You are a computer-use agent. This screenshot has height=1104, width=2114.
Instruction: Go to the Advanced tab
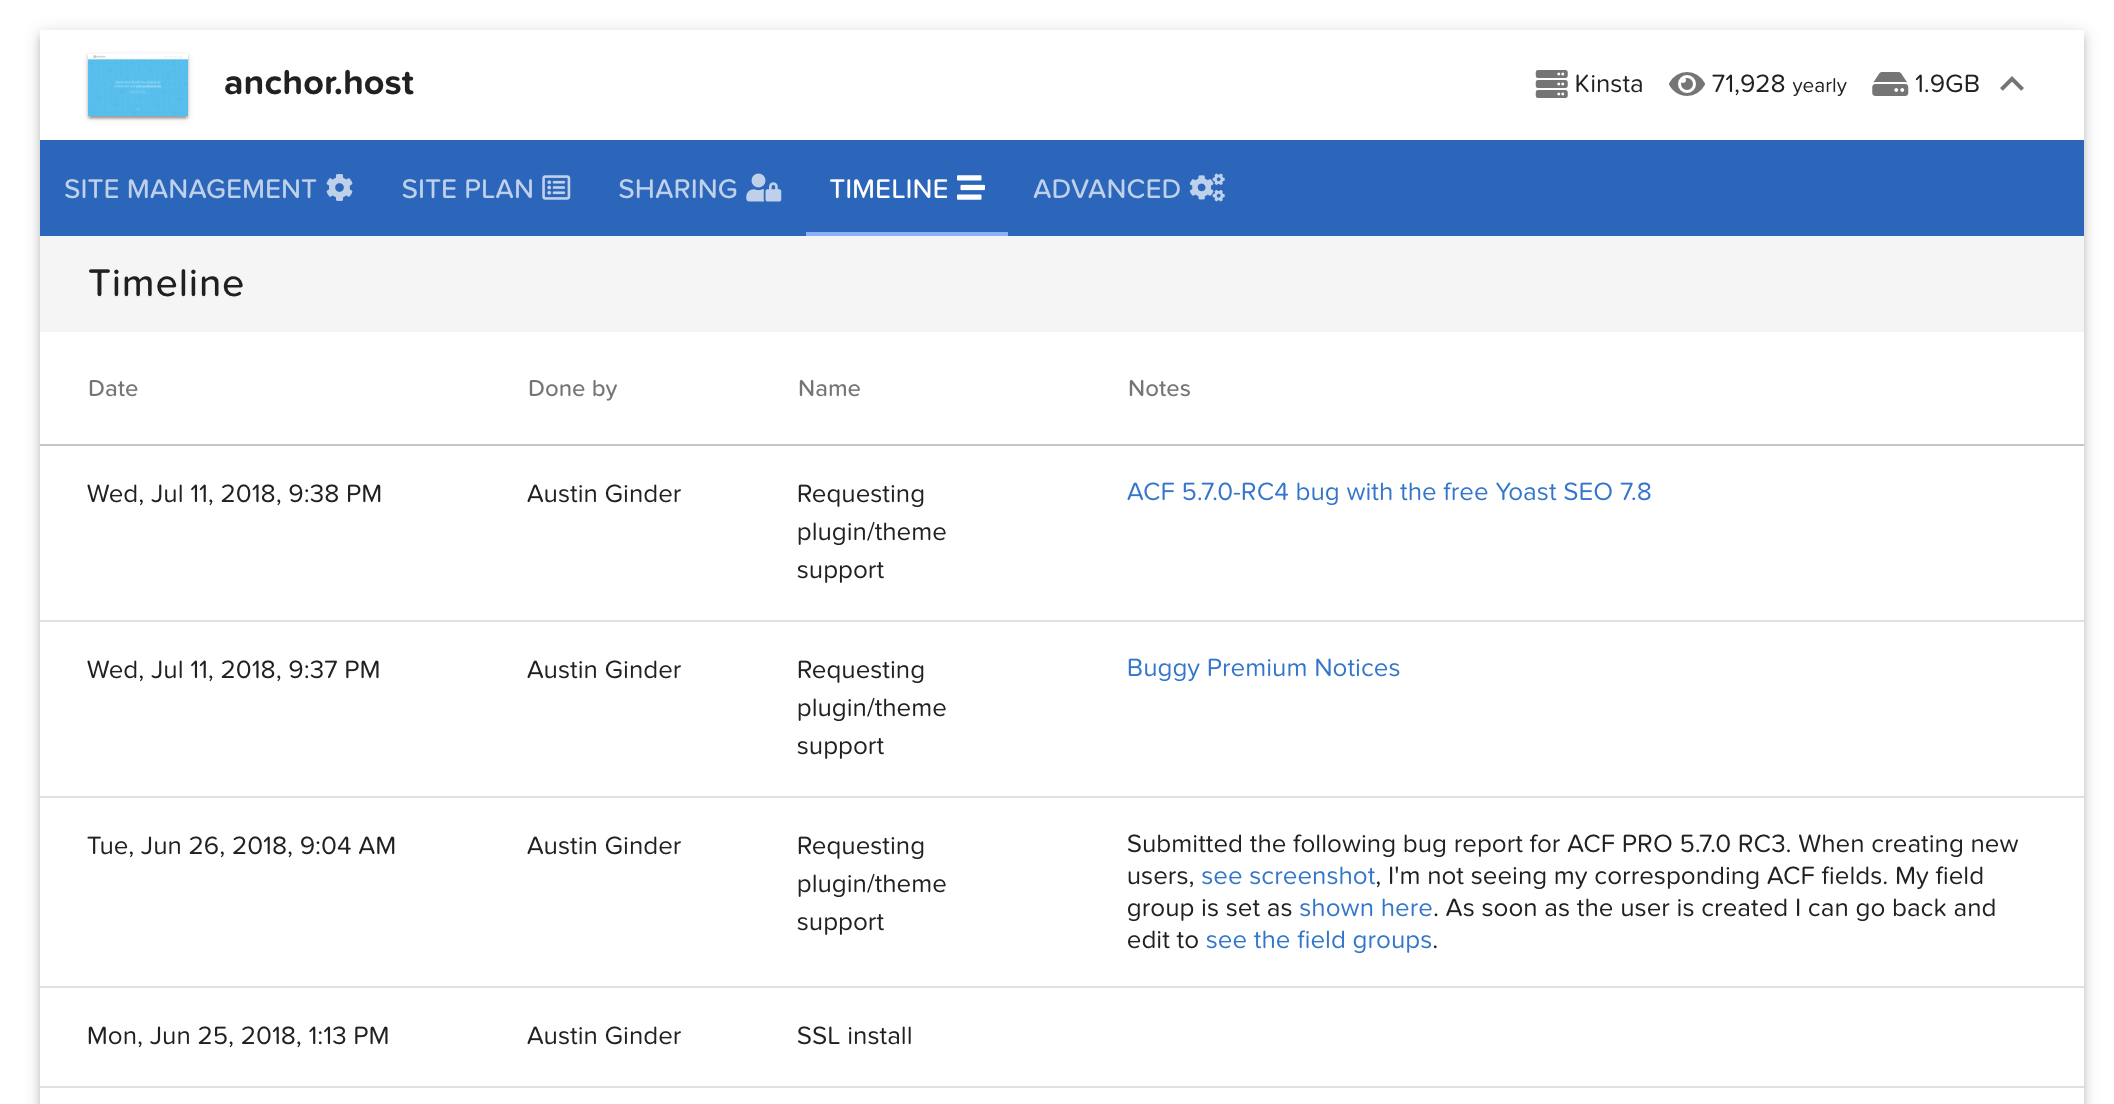point(1128,188)
